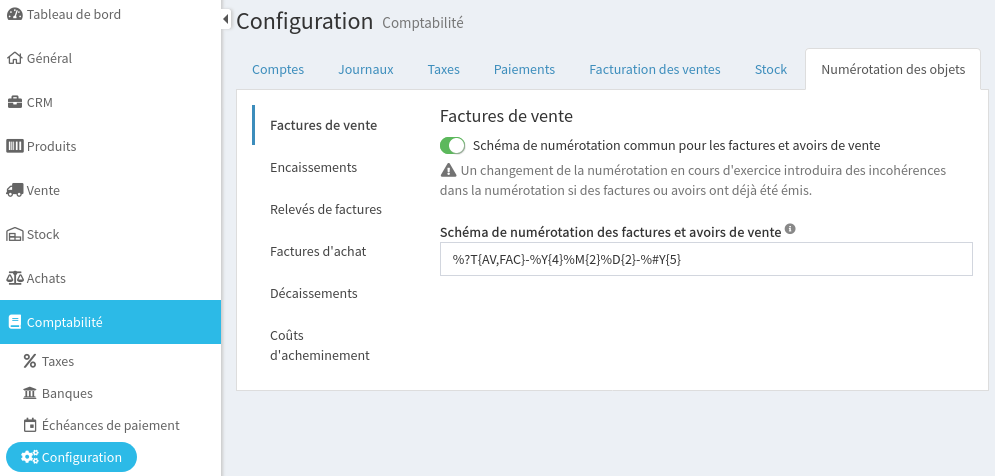This screenshot has width=995, height=476.
Task: Click the Tableau de bord gauge icon
Action: click(x=15, y=14)
